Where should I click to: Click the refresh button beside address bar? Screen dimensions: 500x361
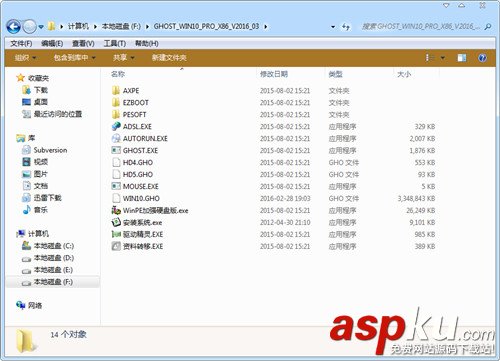click(346, 26)
